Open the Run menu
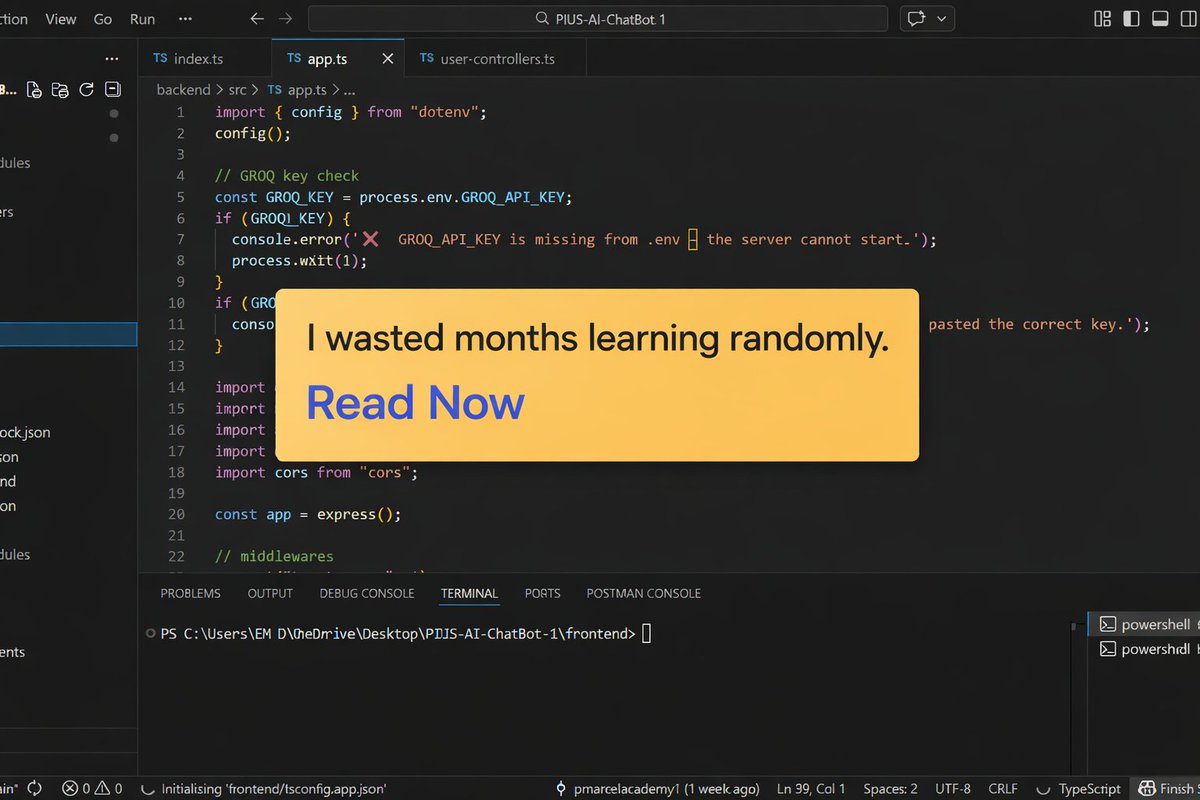 (143, 19)
